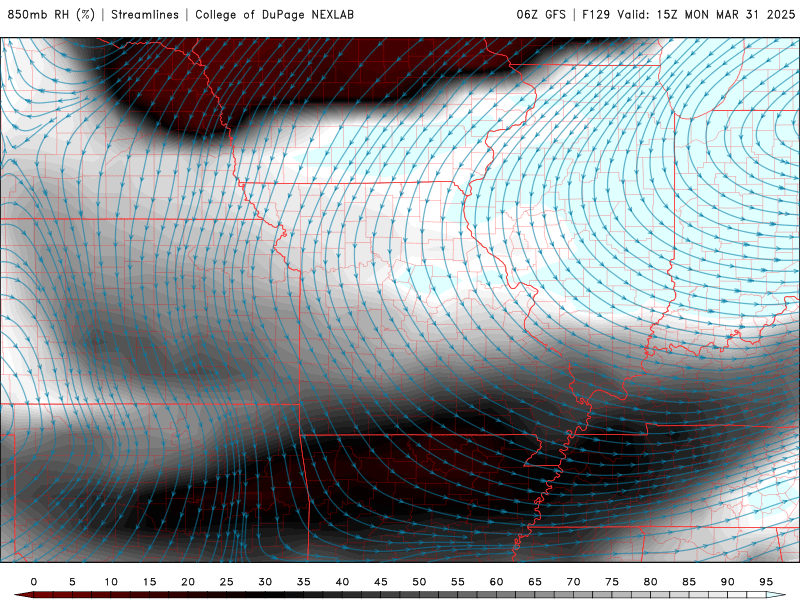Click the colorbar label "55"
This screenshot has width=800, height=600.
pos(458,582)
